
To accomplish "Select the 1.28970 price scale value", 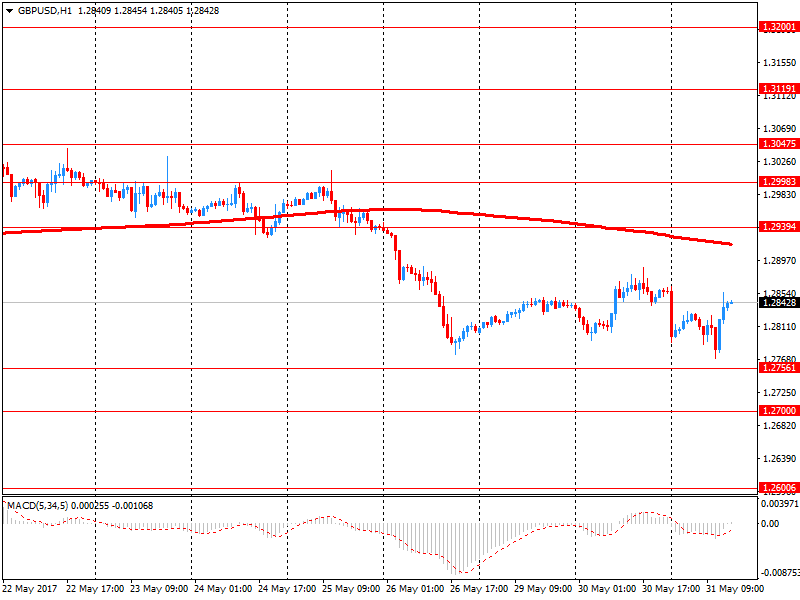I will (x=780, y=261).
